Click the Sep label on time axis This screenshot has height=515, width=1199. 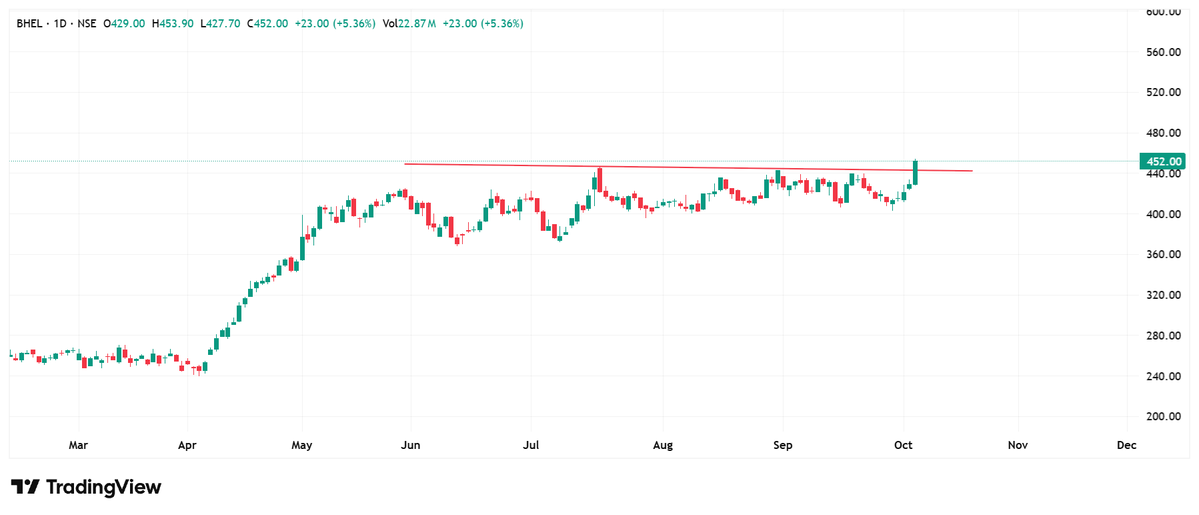click(782, 445)
